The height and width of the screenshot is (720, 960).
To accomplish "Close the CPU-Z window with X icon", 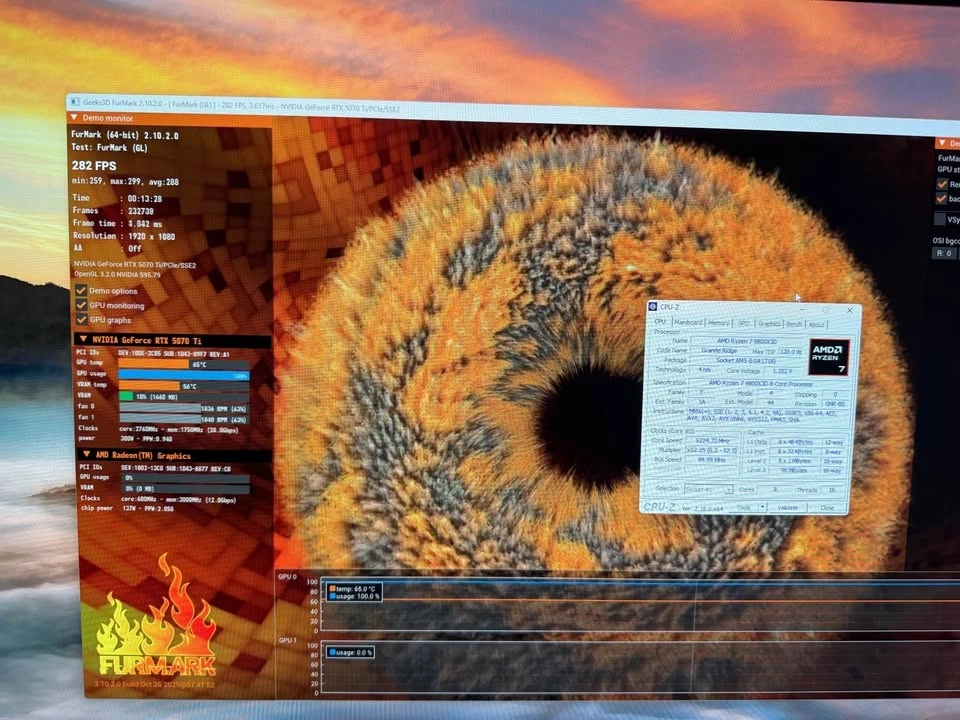I will pos(852,311).
